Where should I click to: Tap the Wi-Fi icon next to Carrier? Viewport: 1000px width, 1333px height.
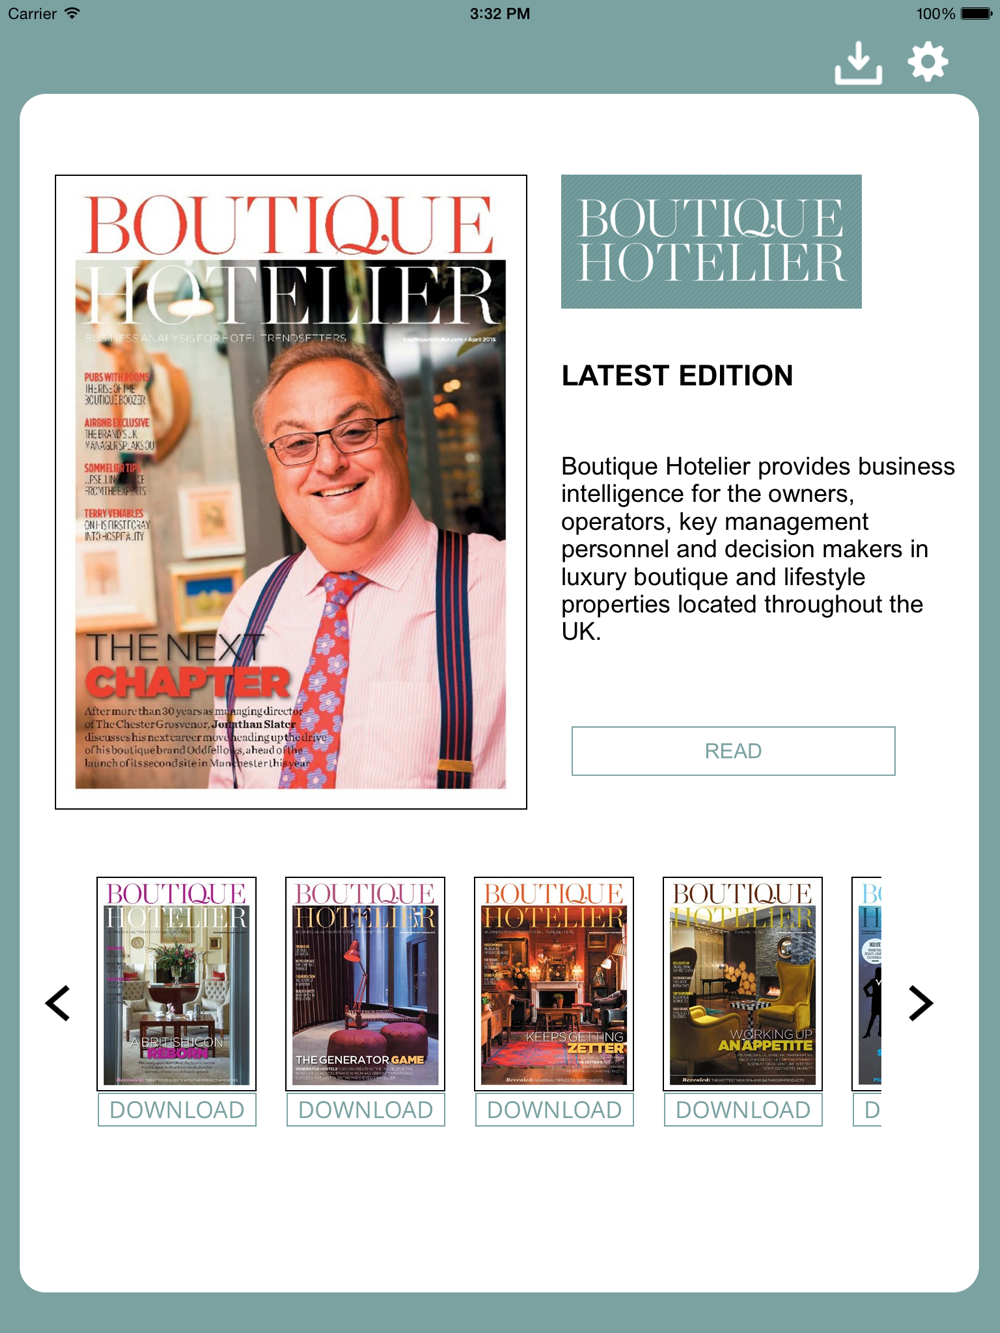tap(72, 14)
